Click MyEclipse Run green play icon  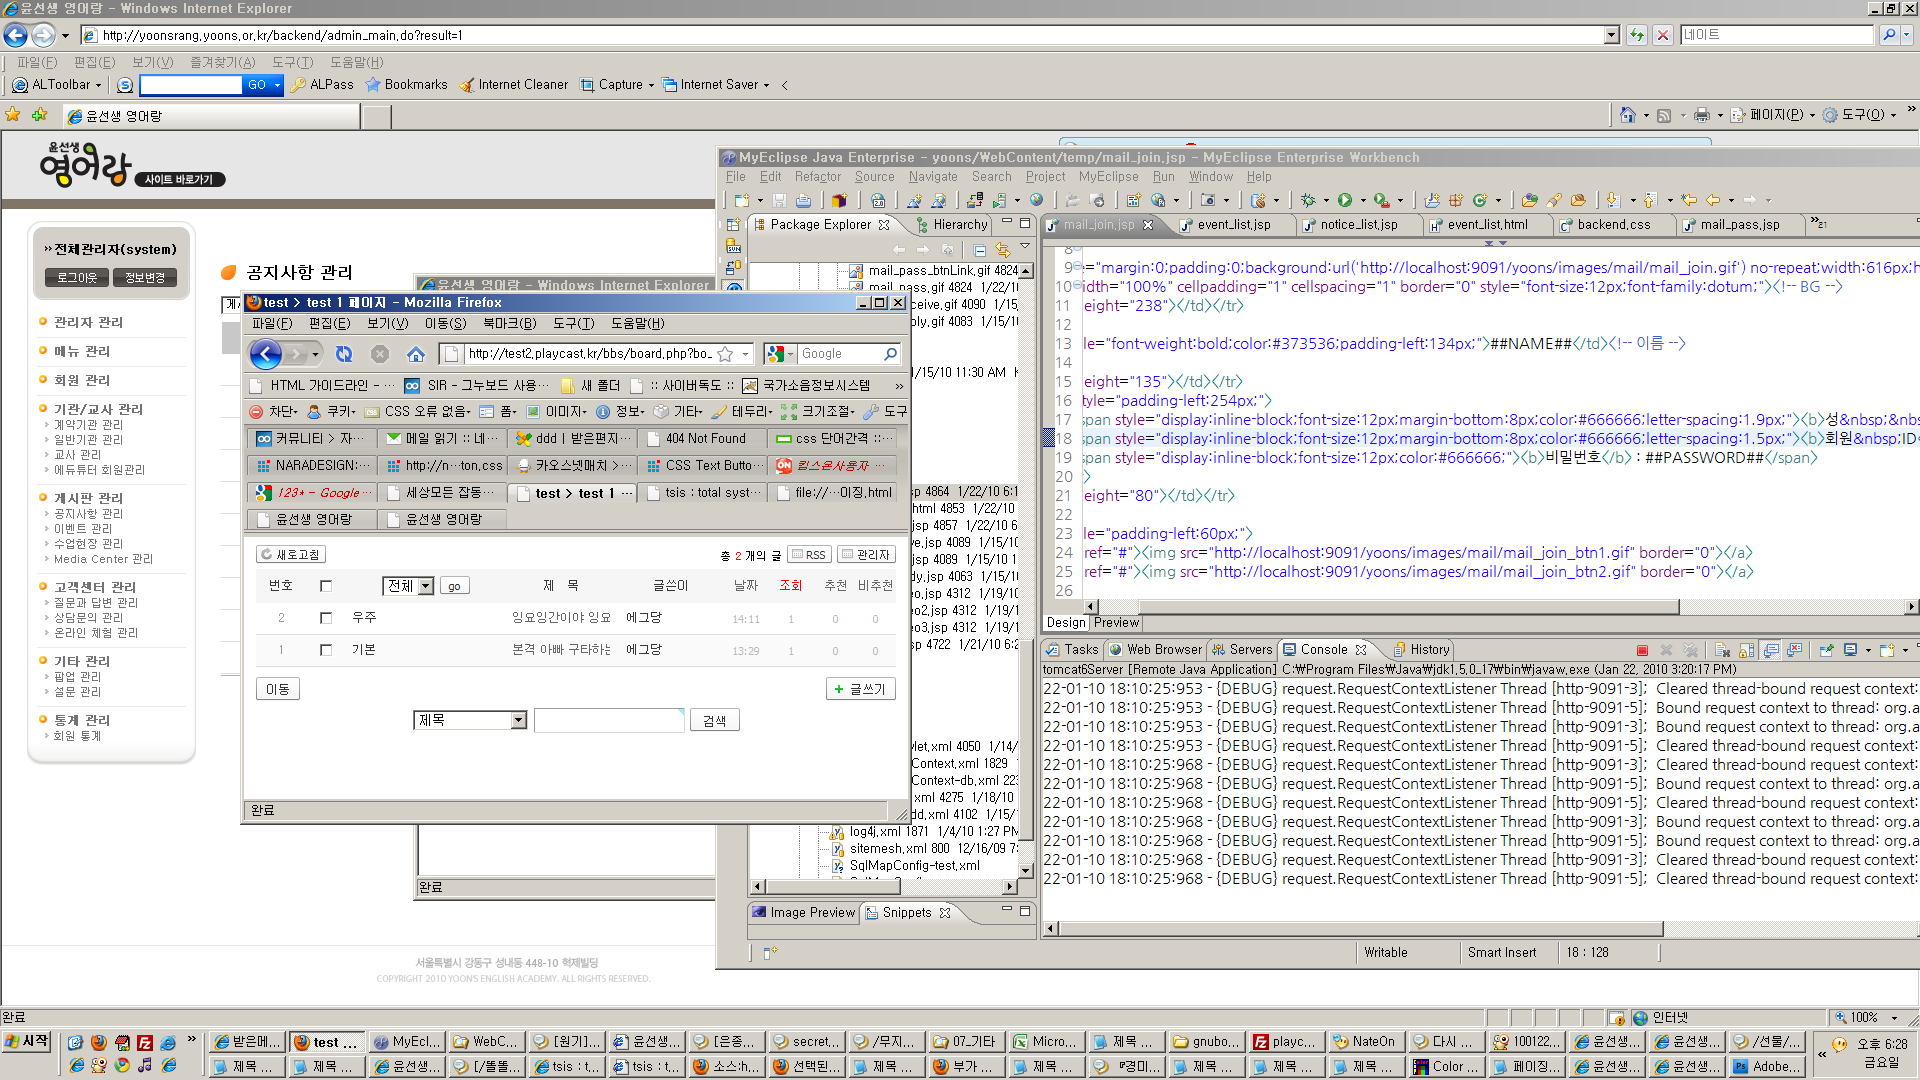click(1345, 200)
